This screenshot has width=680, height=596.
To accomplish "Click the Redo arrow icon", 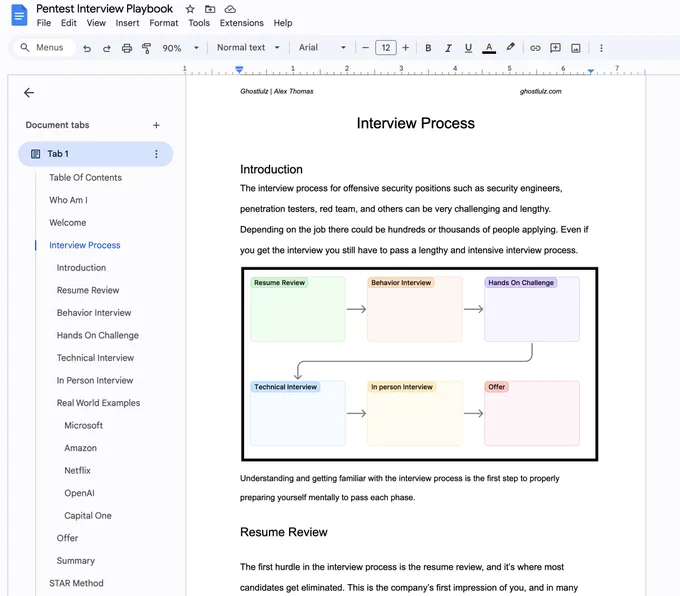I will tap(107, 48).
